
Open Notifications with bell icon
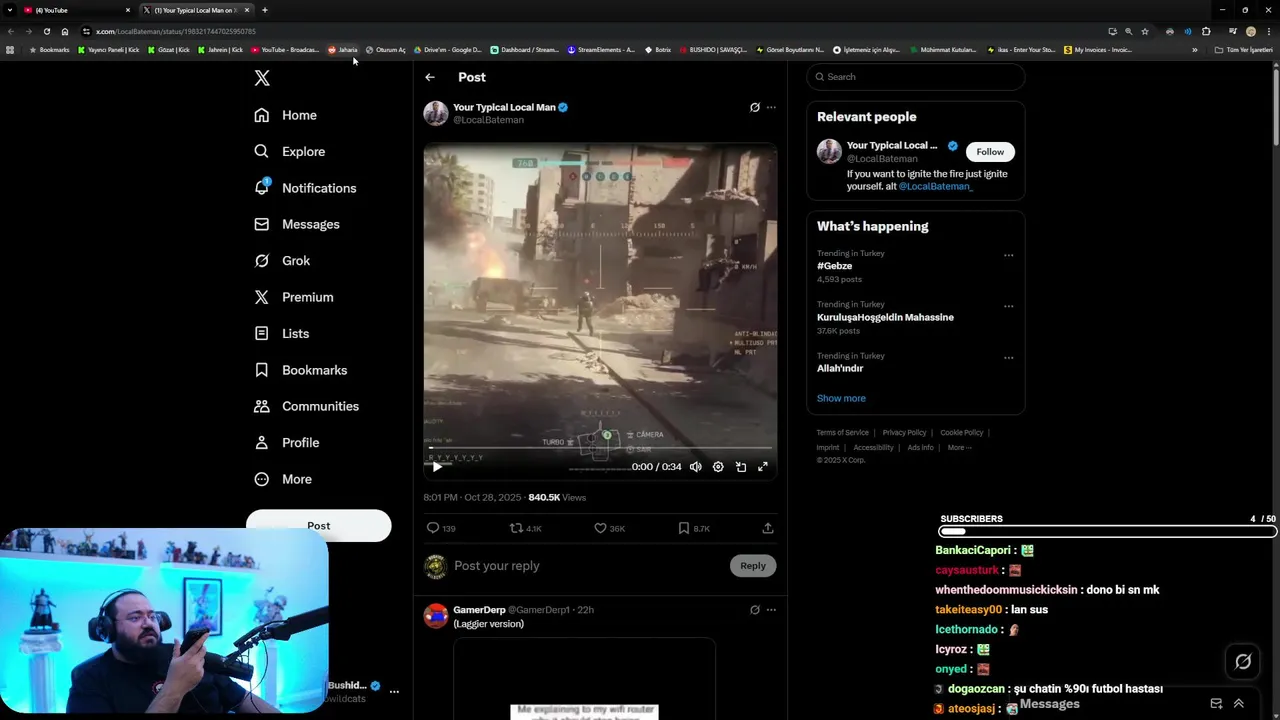pos(305,188)
